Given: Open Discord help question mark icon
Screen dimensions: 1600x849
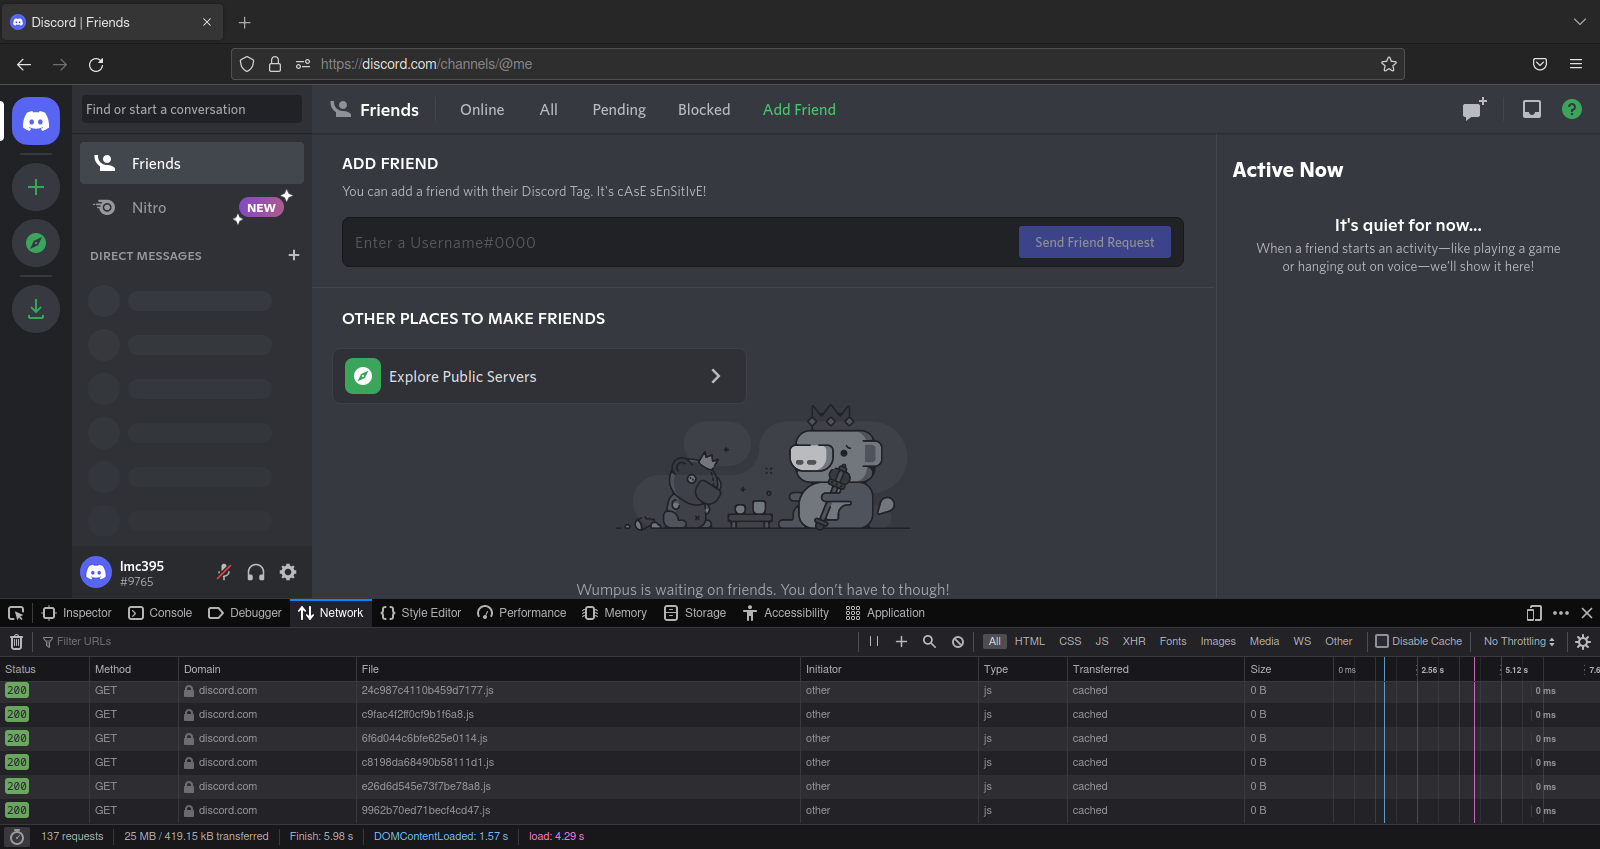Looking at the screenshot, I should tap(1572, 109).
